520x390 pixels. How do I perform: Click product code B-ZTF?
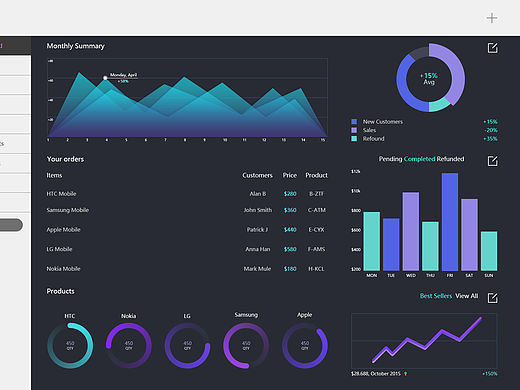[x=316, y=194]
